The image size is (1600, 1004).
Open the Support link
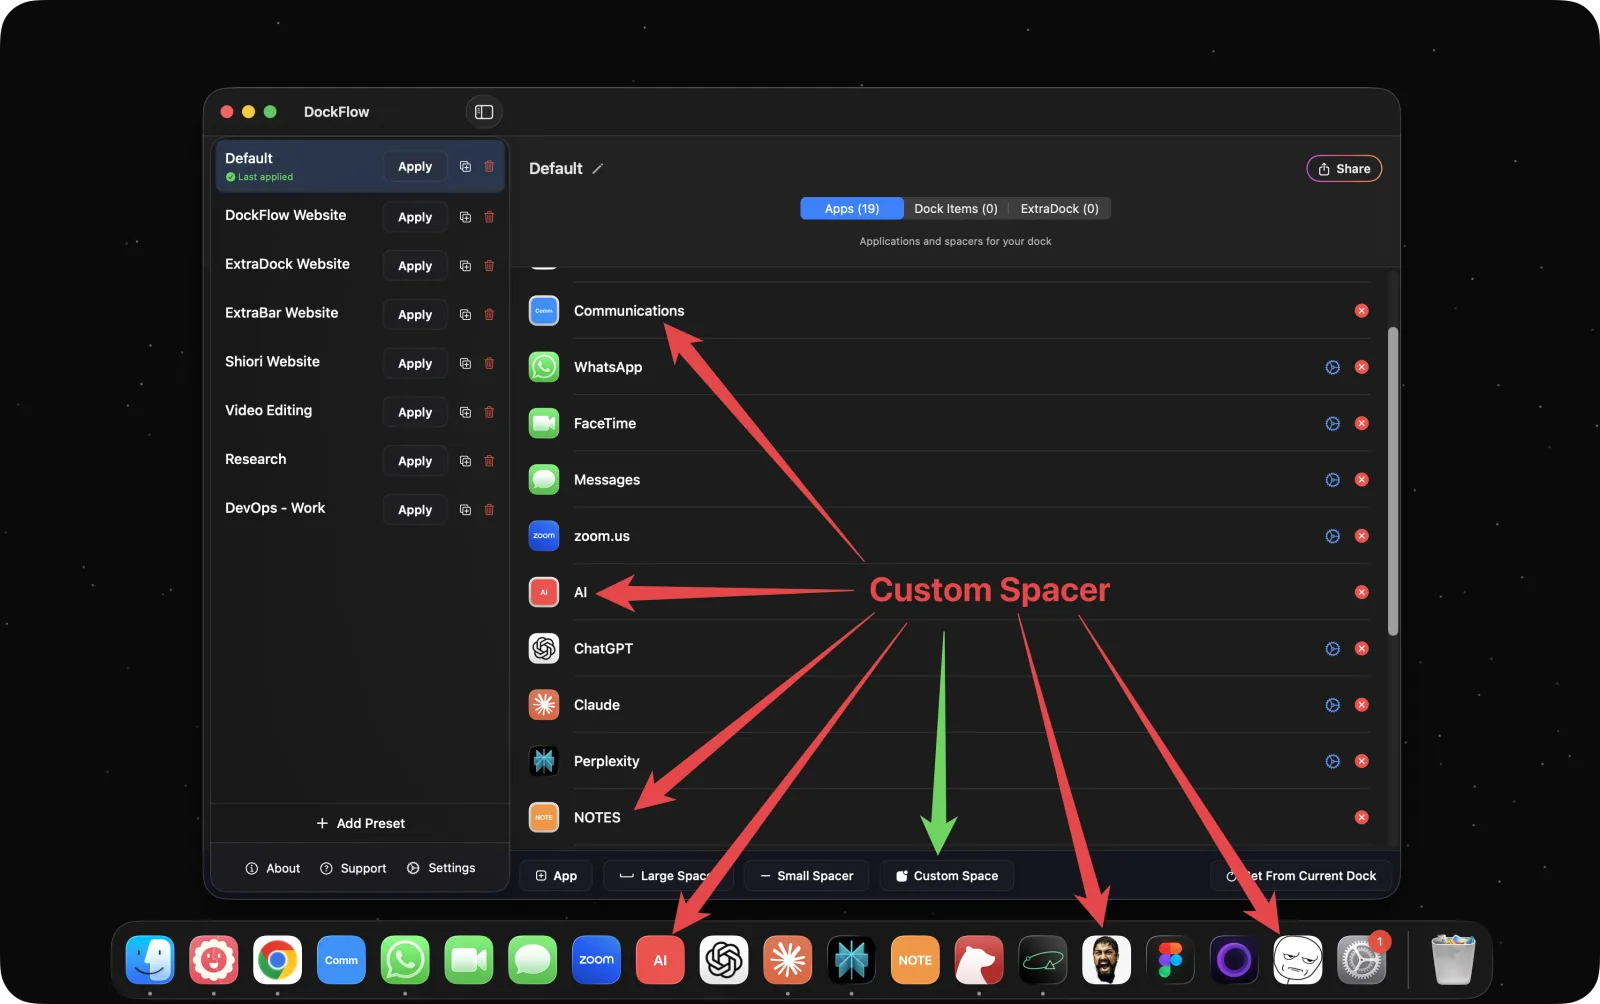[x=353, y=868]
